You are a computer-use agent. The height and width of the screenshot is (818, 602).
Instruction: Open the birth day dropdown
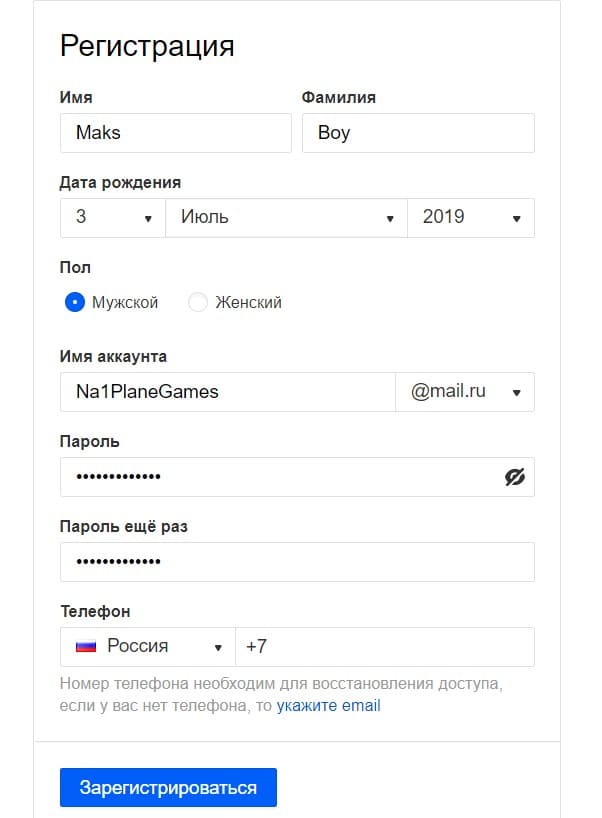(112, 217)
